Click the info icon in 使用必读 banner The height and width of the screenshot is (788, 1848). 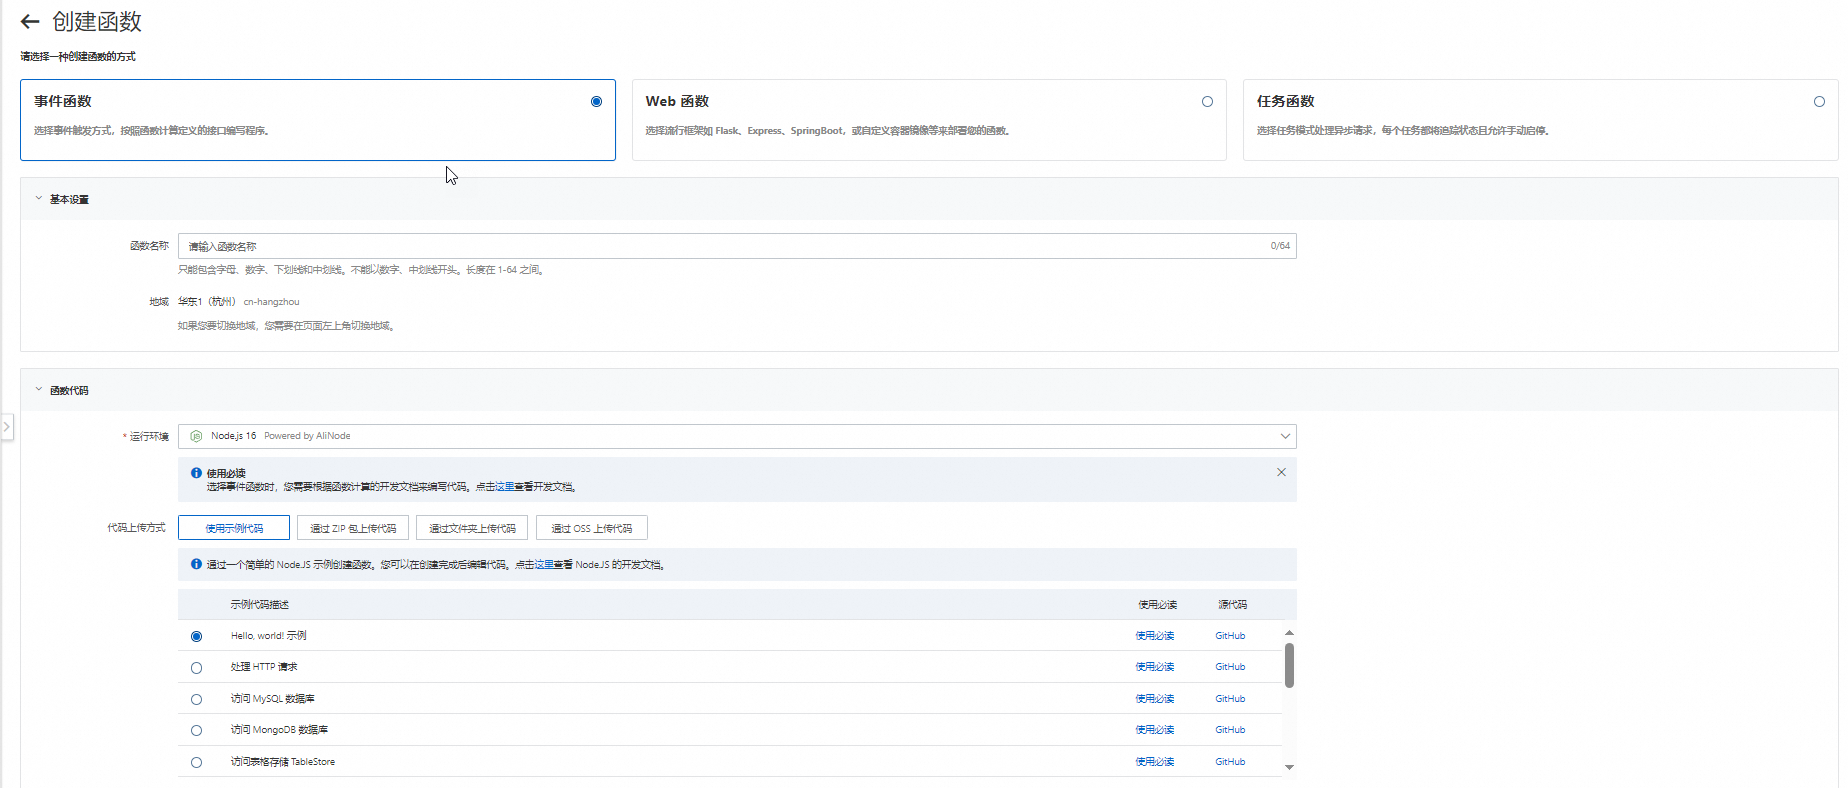pyautogui.click(x=196, y=473)
